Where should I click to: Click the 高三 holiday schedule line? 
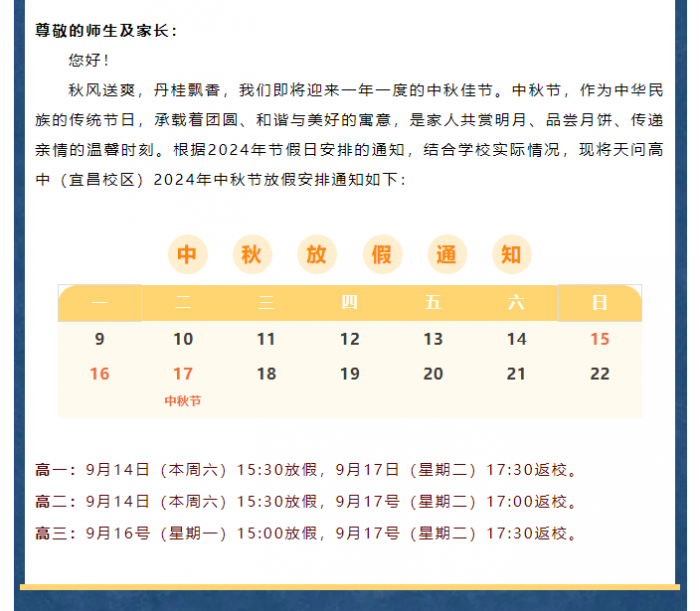pyautogui.click(x=308, y=533)
